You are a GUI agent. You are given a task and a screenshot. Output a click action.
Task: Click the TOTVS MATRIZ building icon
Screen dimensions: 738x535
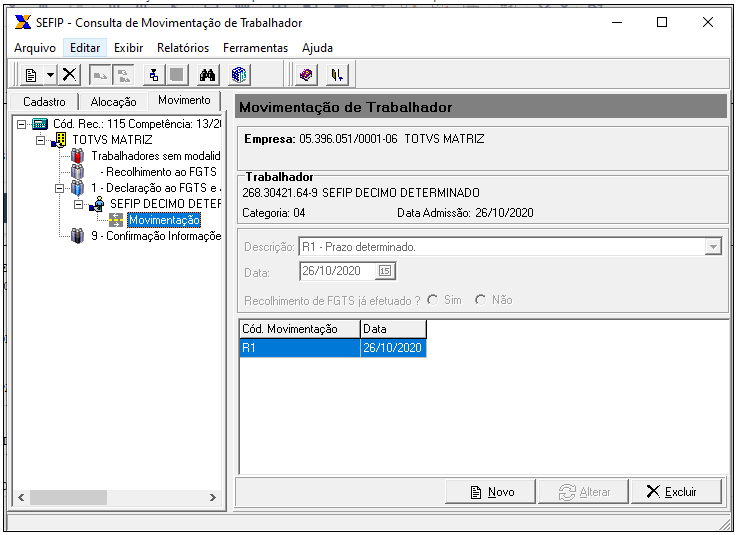coord(60,140)
